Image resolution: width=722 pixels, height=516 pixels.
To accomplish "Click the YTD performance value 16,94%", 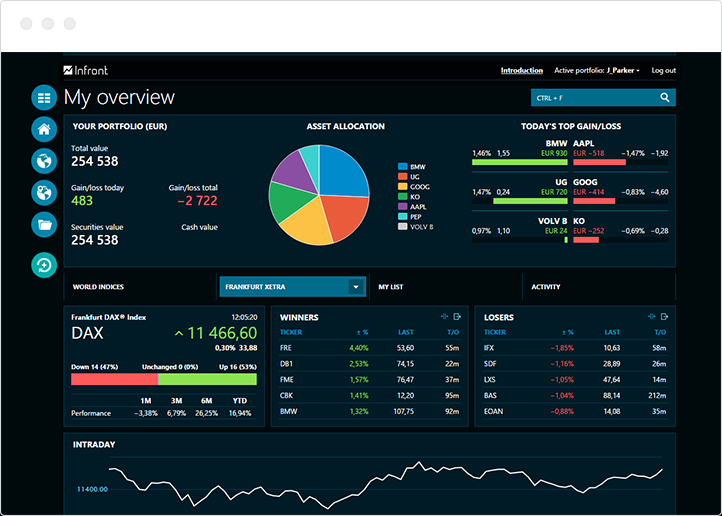I will click(x=240, y=413).
